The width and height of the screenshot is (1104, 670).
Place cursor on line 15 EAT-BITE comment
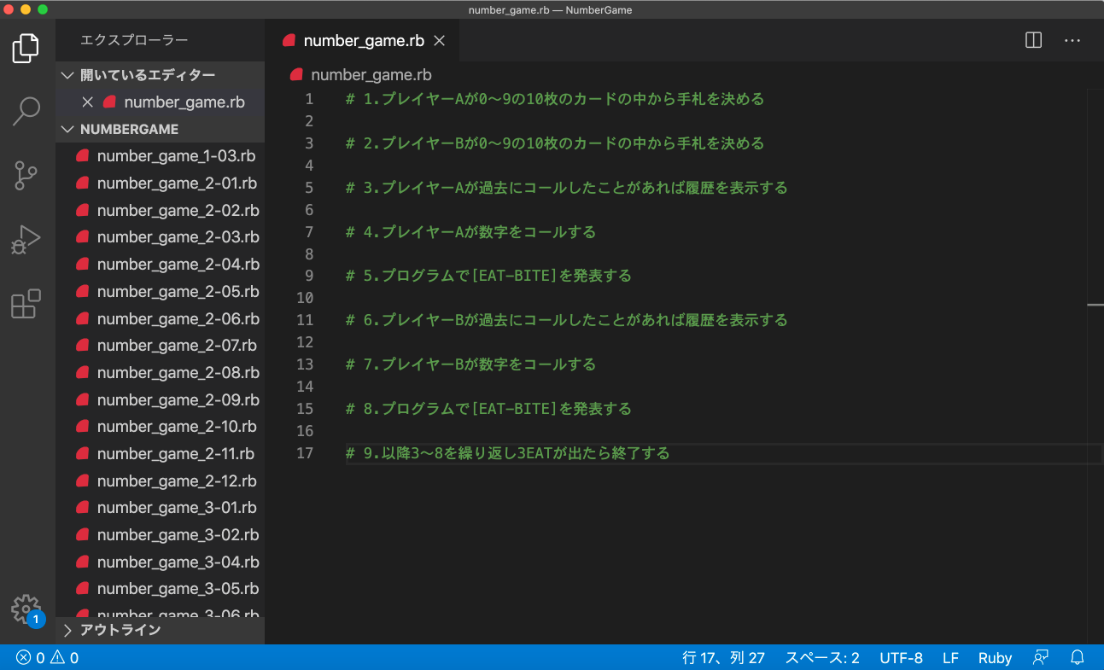pyautogui.click(x=488, y=409)
